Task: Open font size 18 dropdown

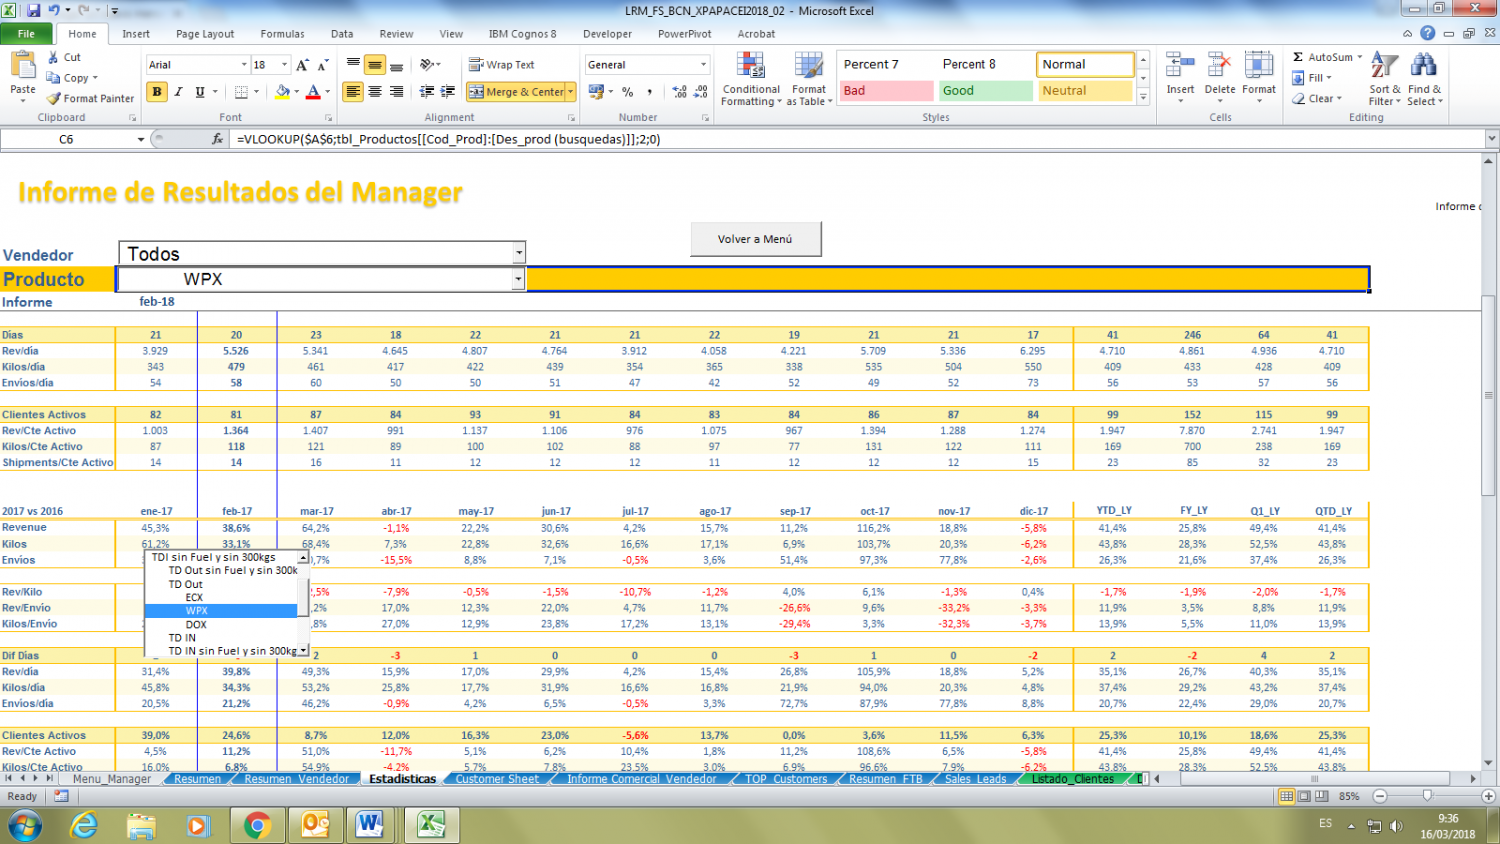Action: click(x=285, y=65)
